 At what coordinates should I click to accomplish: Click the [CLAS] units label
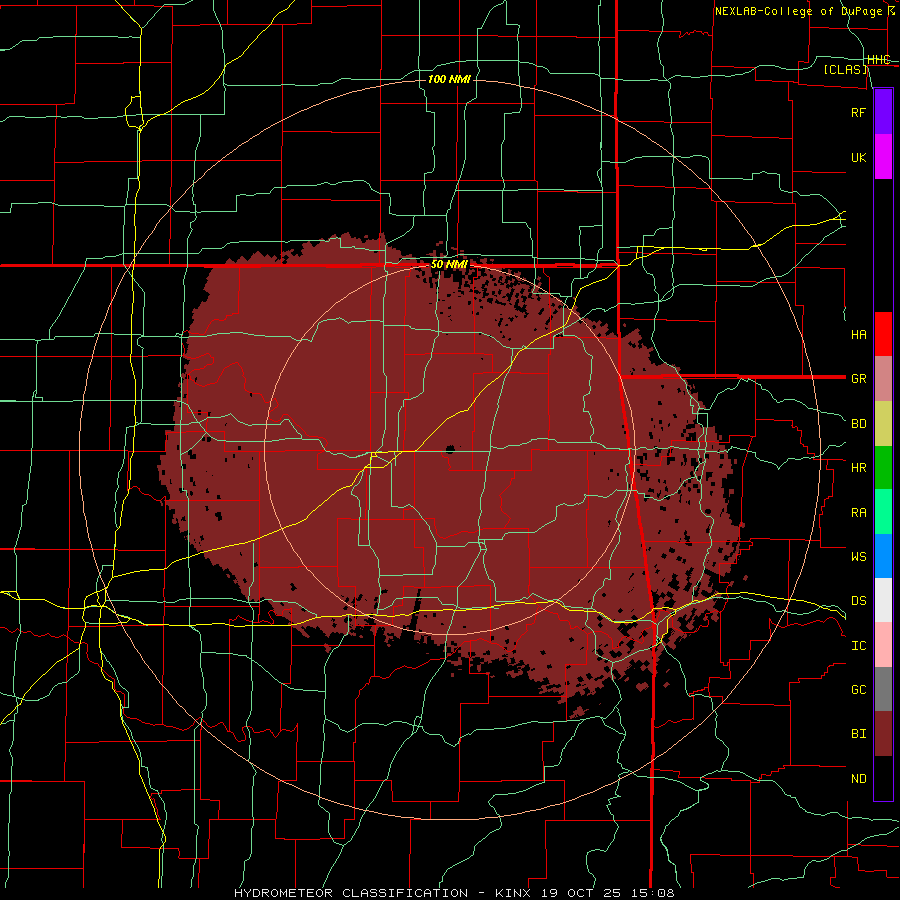click(x=845, y=69)
